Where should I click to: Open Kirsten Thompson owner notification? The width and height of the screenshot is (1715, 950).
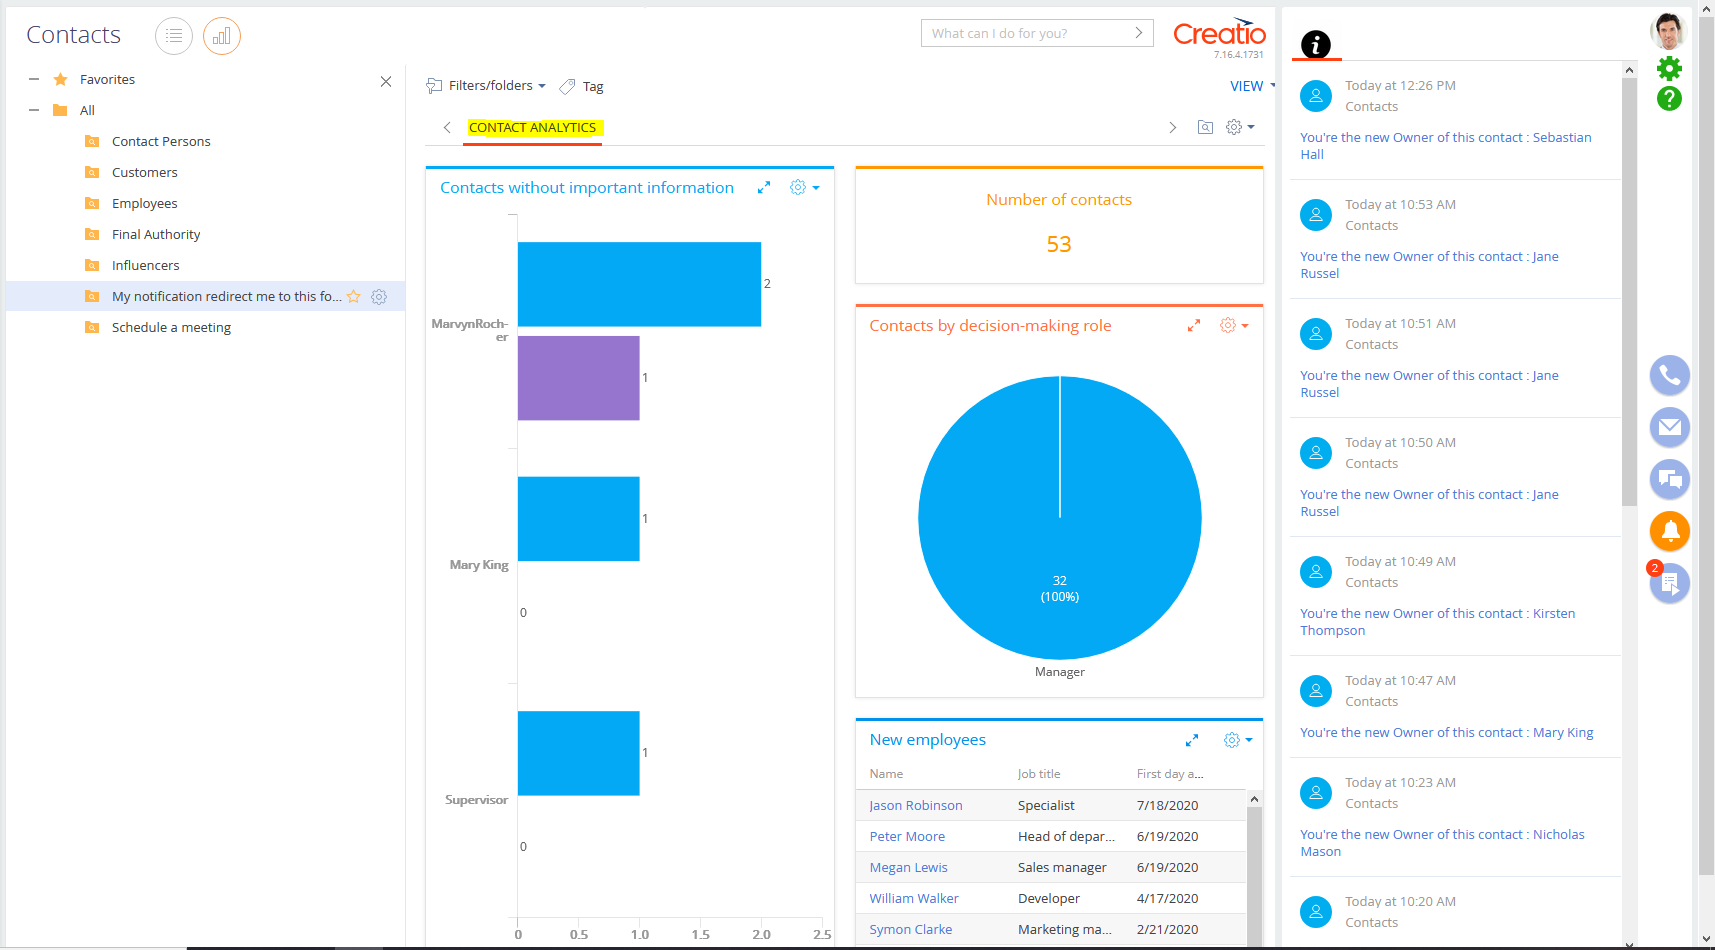point(1437,622)
